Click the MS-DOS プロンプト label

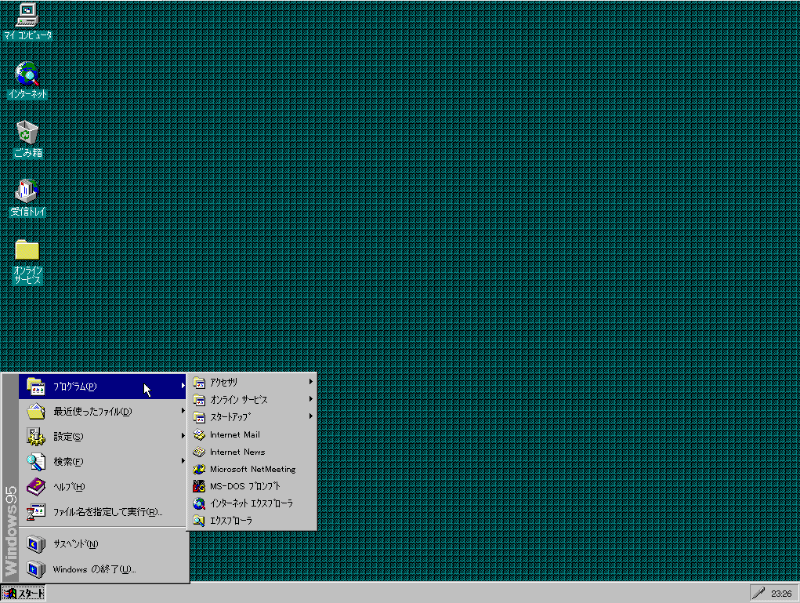coord(245,486)
